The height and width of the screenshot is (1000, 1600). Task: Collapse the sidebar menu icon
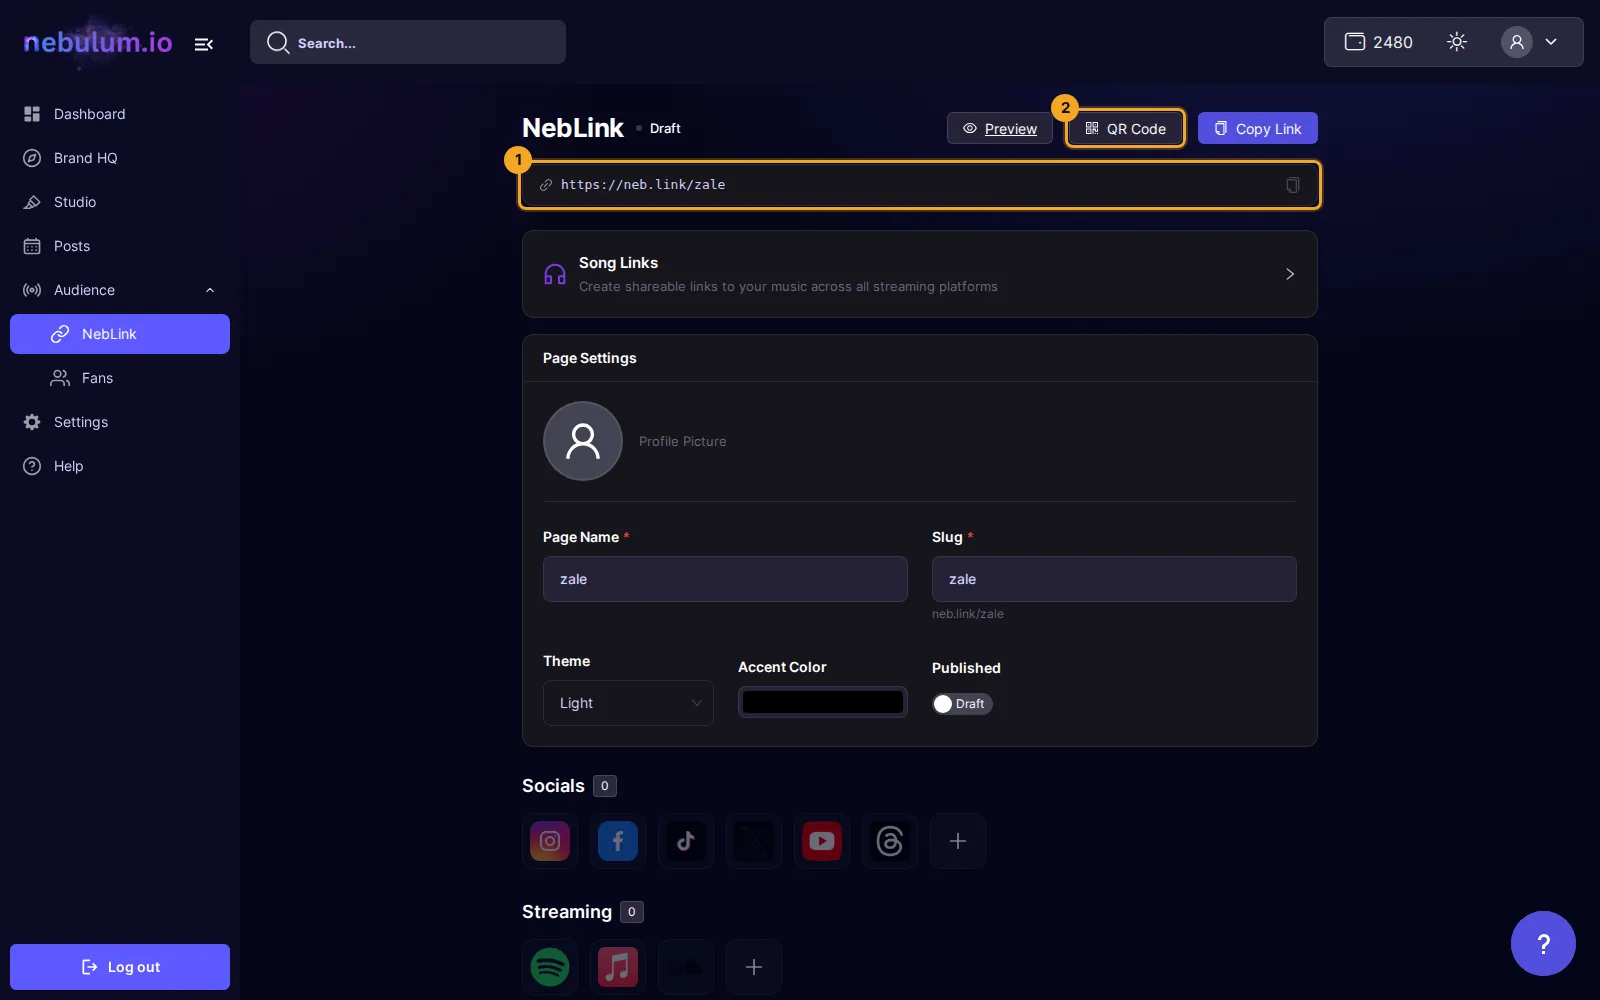click(x=204, y=44)
